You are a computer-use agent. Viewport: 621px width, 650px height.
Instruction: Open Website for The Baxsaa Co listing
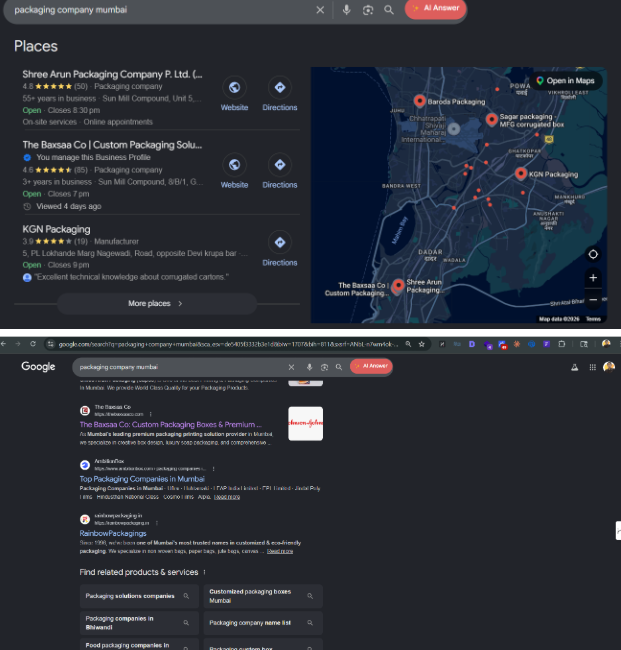[x=234, y=172]
